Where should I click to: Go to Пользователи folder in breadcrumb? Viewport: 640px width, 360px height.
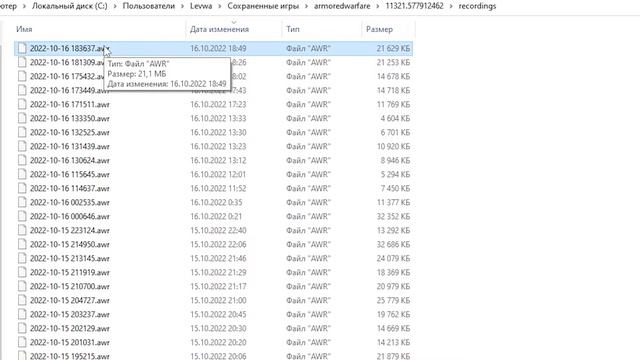click(149, 6)
